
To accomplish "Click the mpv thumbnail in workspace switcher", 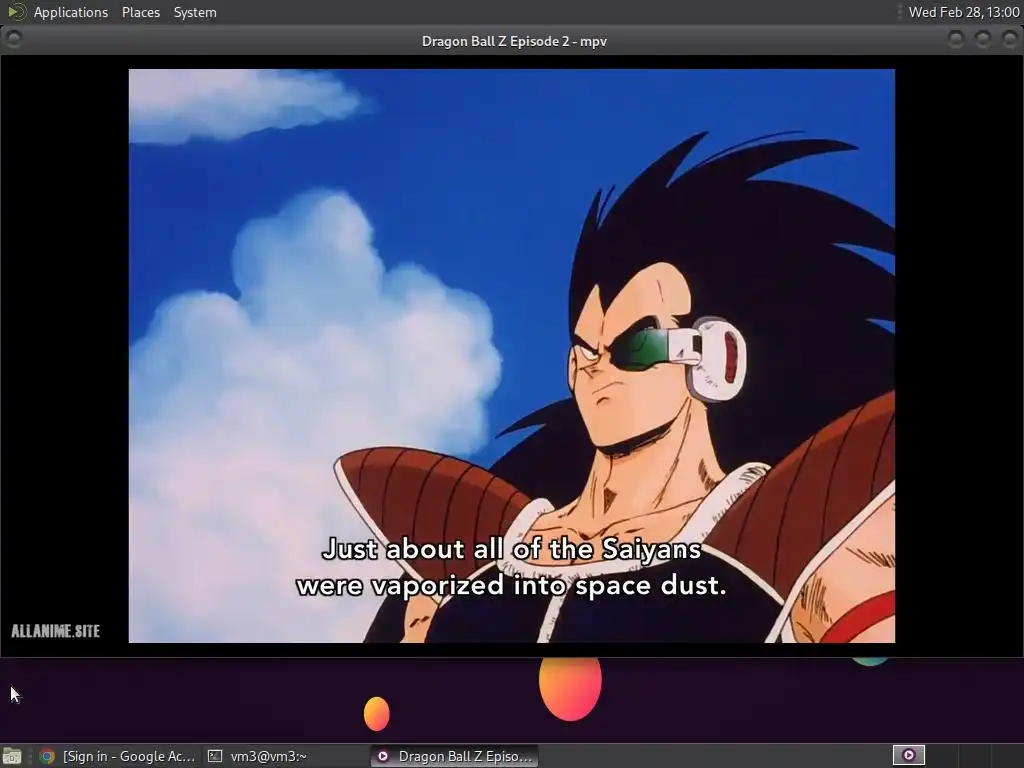I will click(908, 756).
